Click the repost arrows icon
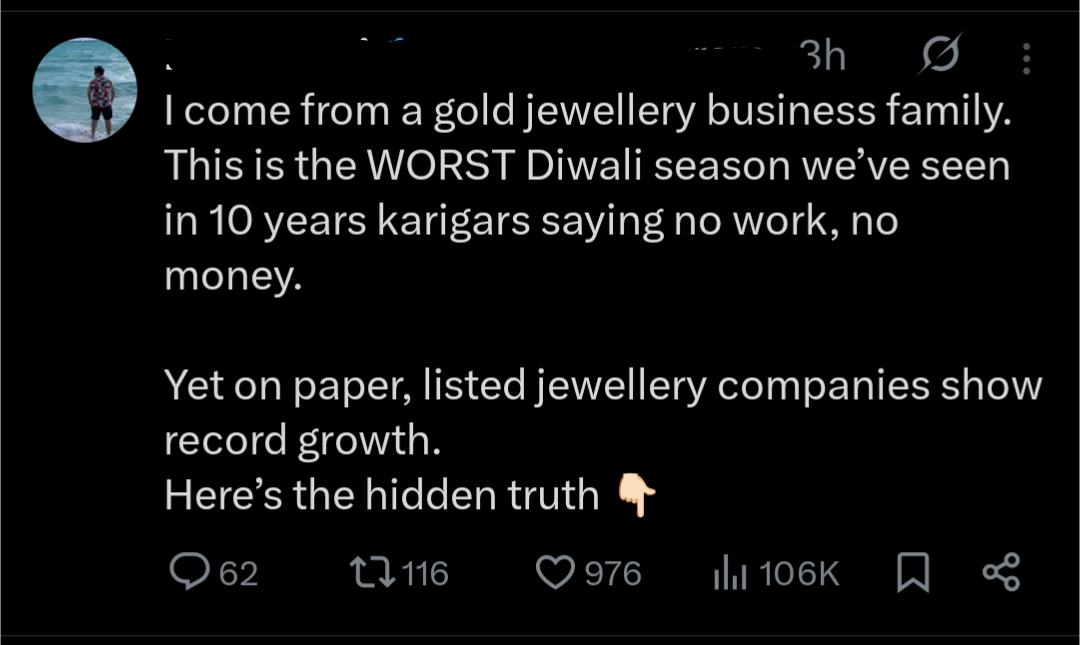 pyautogui.click(x=371, y=573)
